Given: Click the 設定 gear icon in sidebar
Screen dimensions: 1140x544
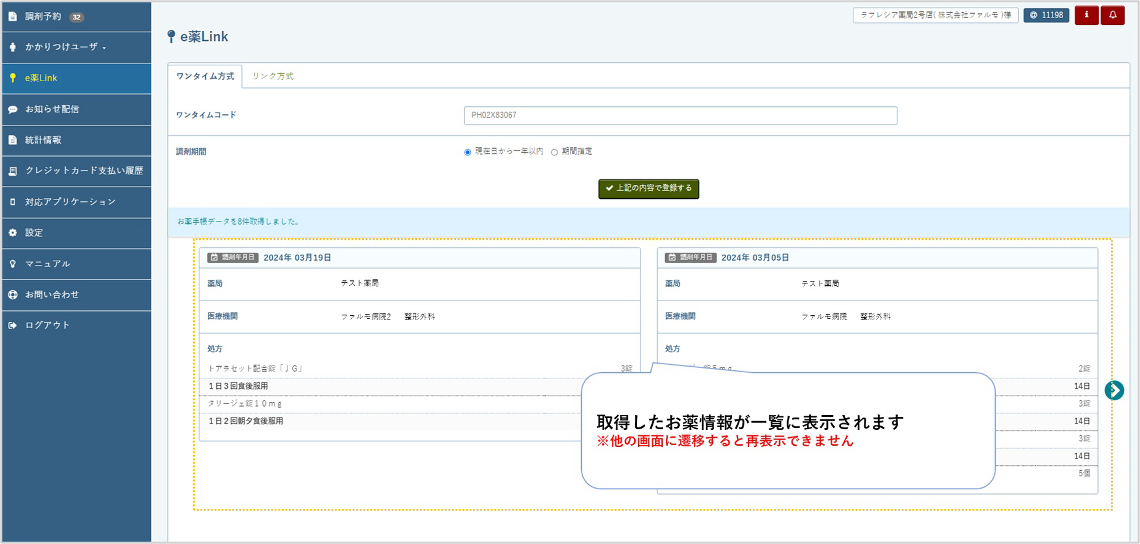Looking at the screenshot, I should point(13,233).
